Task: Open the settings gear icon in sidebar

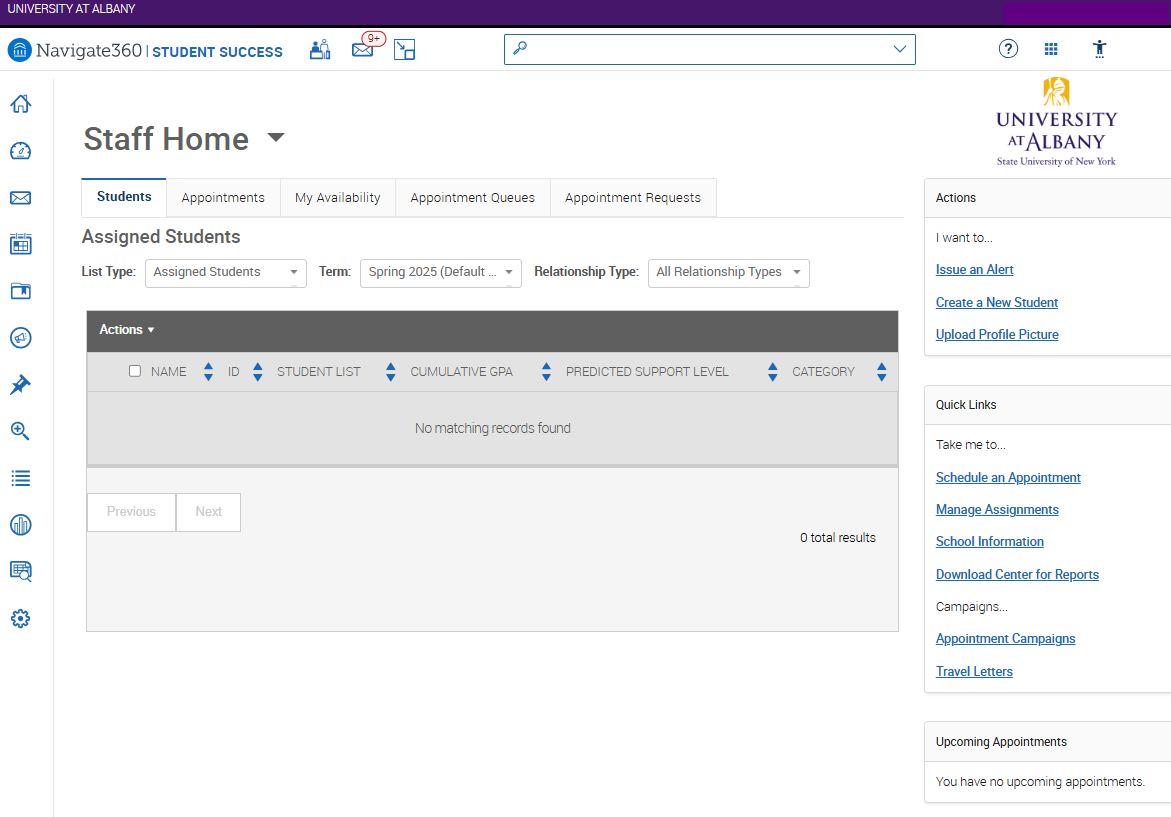Action: (20, 619)
